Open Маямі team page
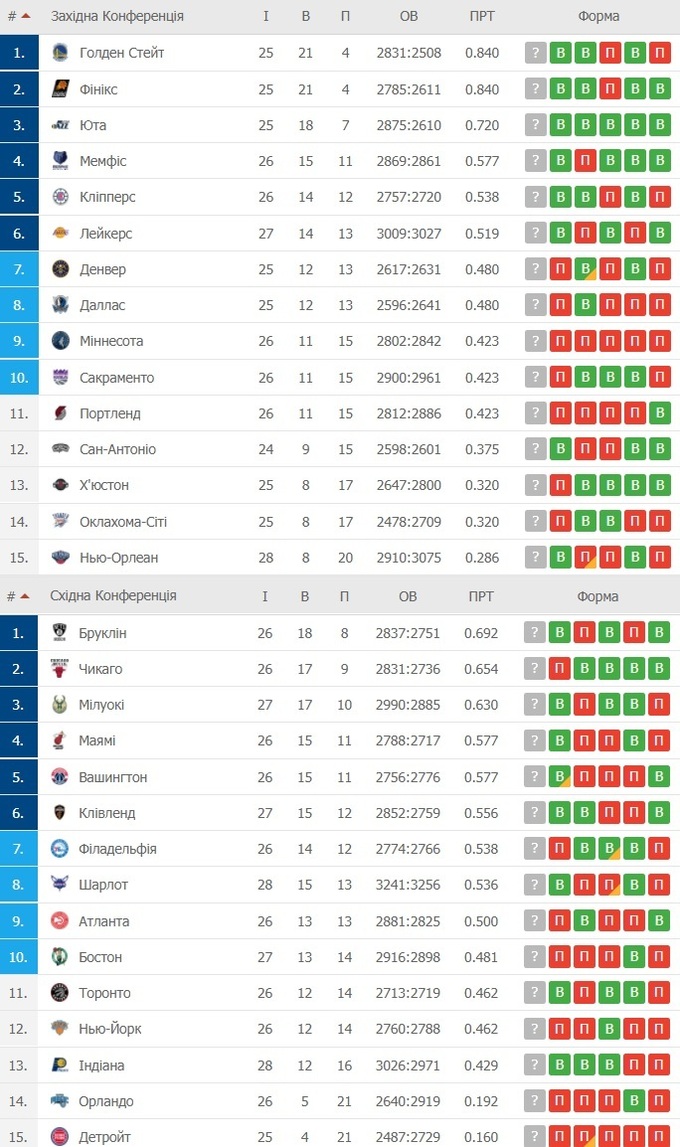 coord(97,741)
